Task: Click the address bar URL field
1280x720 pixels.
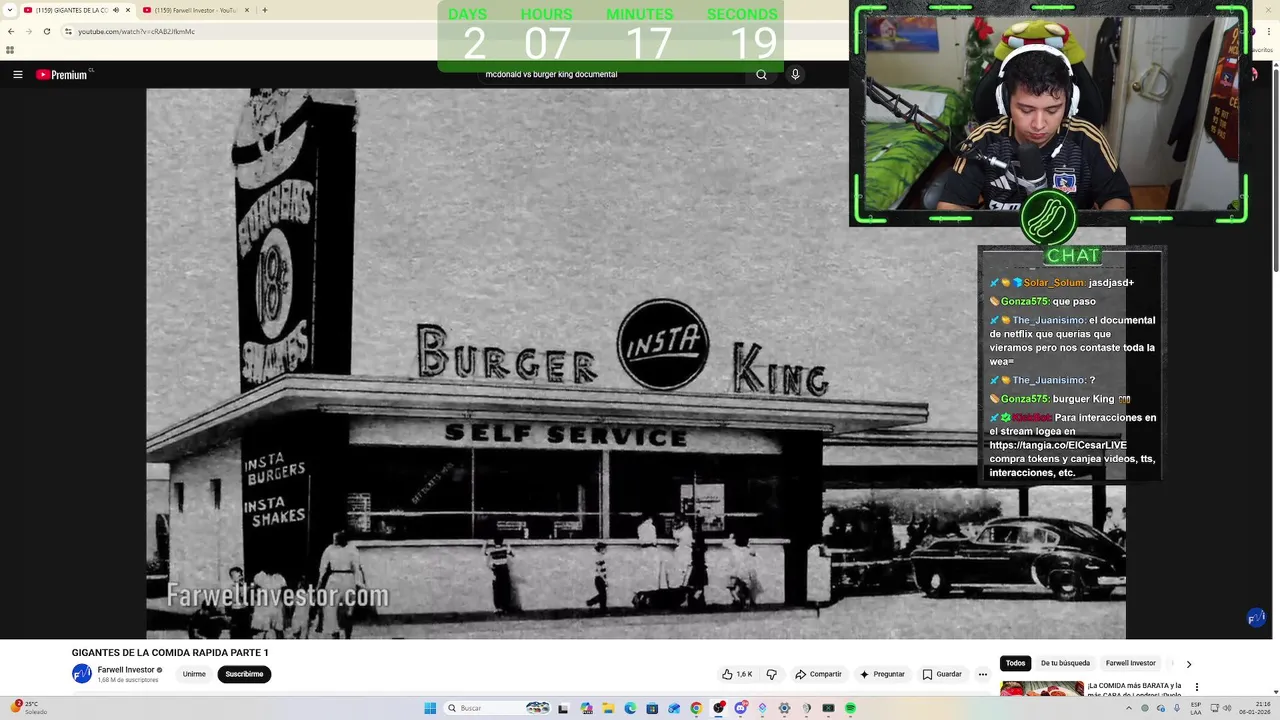Action: [x=250, y=31]
